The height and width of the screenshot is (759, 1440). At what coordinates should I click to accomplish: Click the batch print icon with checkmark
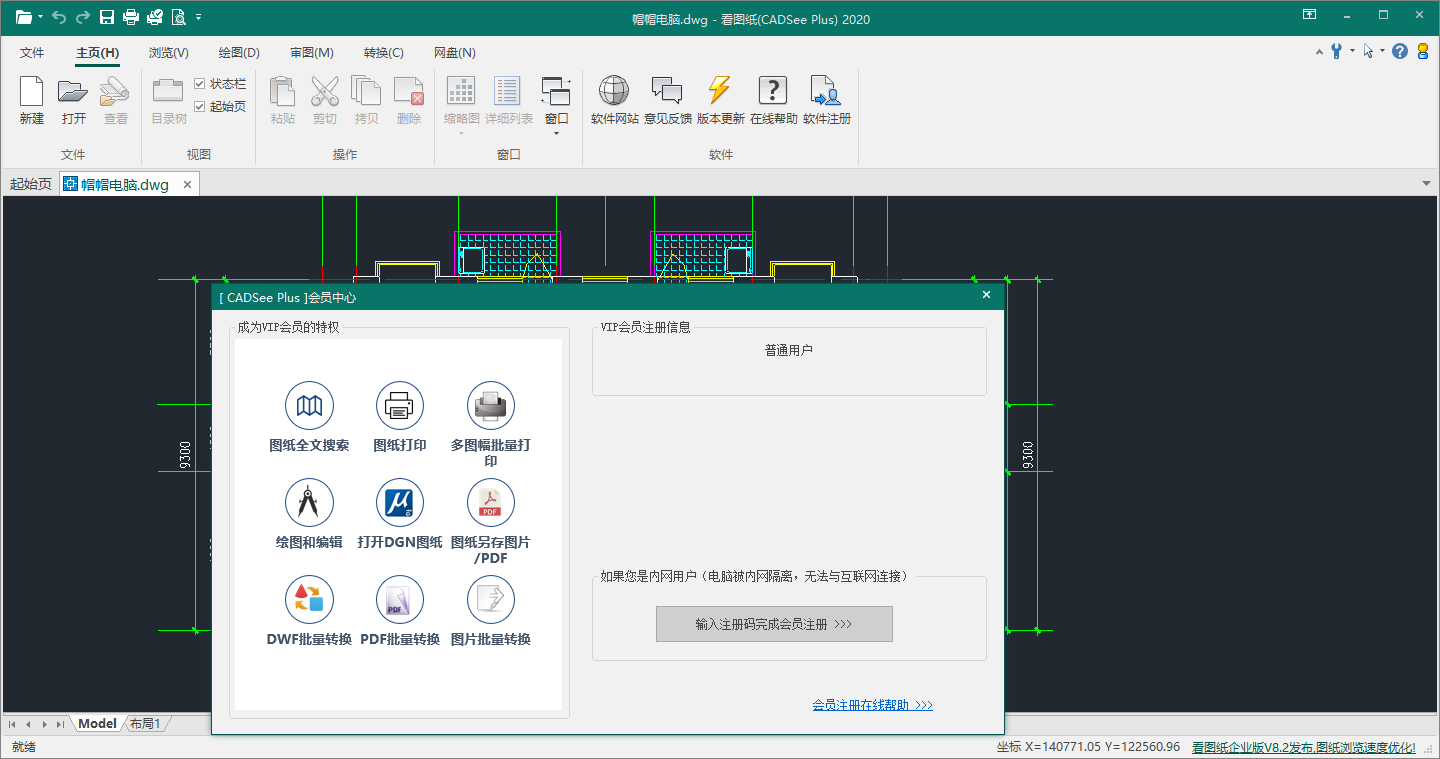click(155, 17)
